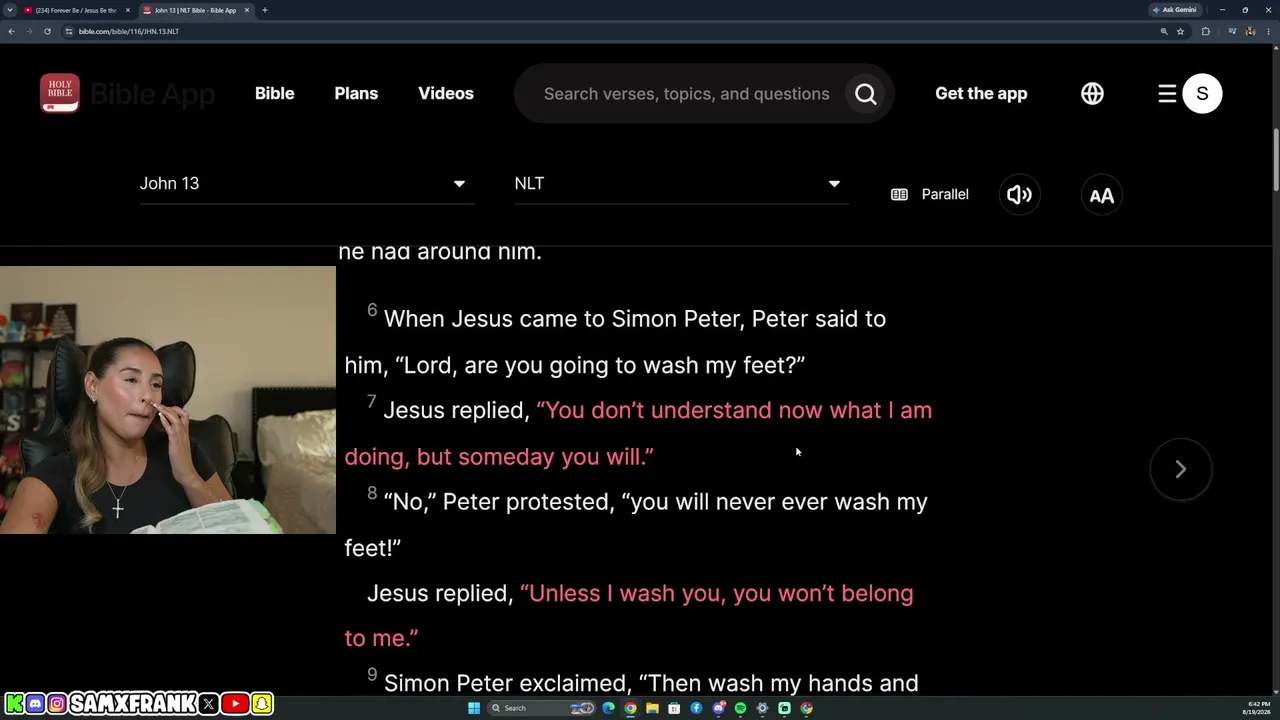Image resolution: width=1280 pixels, height=720 pixels.
Task: Open the Bible navigation link
Action: 274,93
